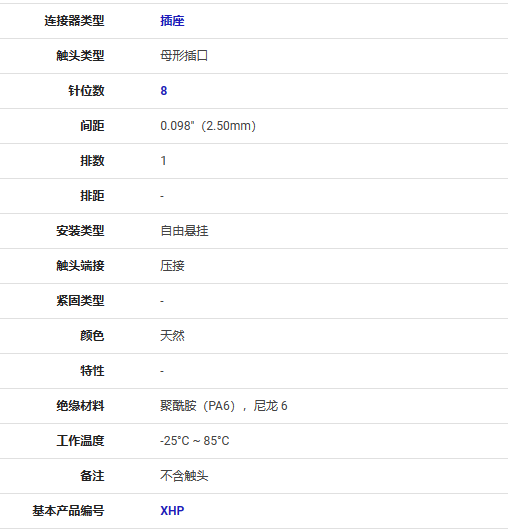The image size is (508, 530).
Task: Click the 不含触头 note value
Action: (x=184, y=476)
